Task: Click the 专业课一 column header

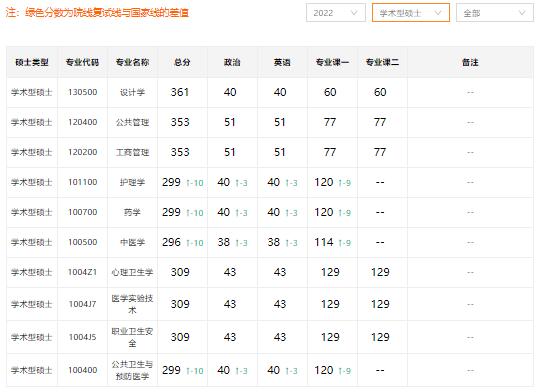Action: 332,62
